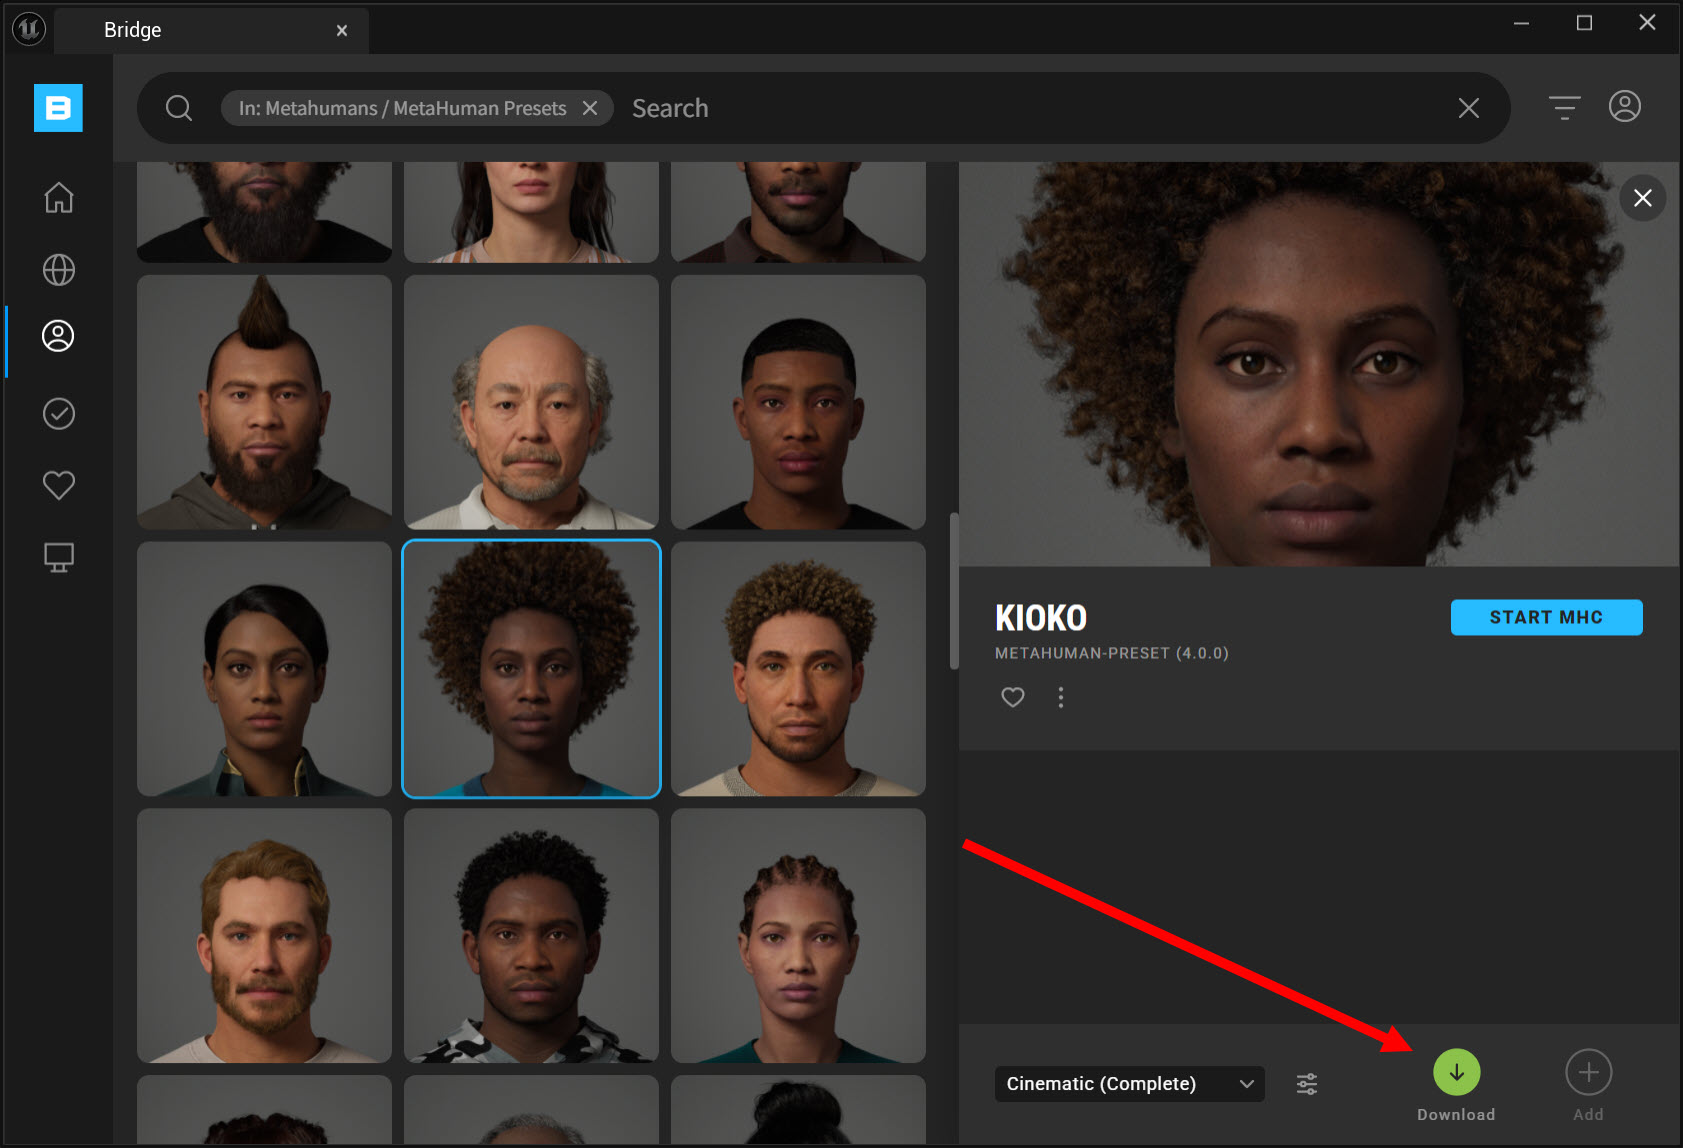Open the checkmark Downloaded assets icon in the sidebar
This screenshot has width=1683, height=1148.
pyautogui.click(x=59, y=414)
